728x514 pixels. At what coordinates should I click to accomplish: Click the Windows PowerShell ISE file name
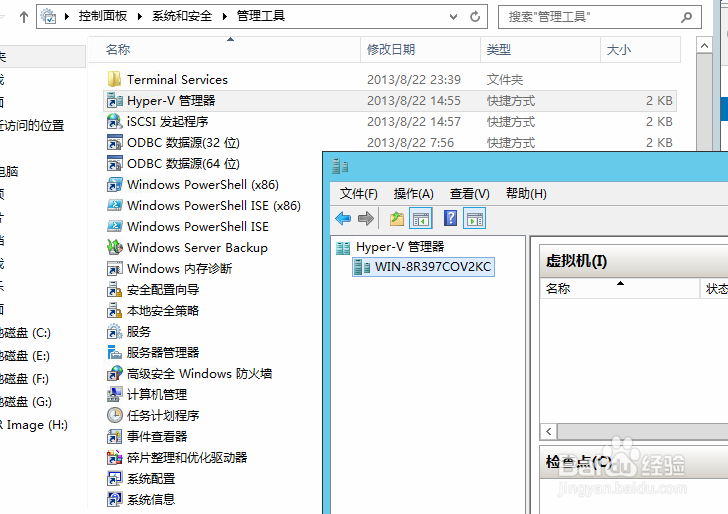coord(198,227)
